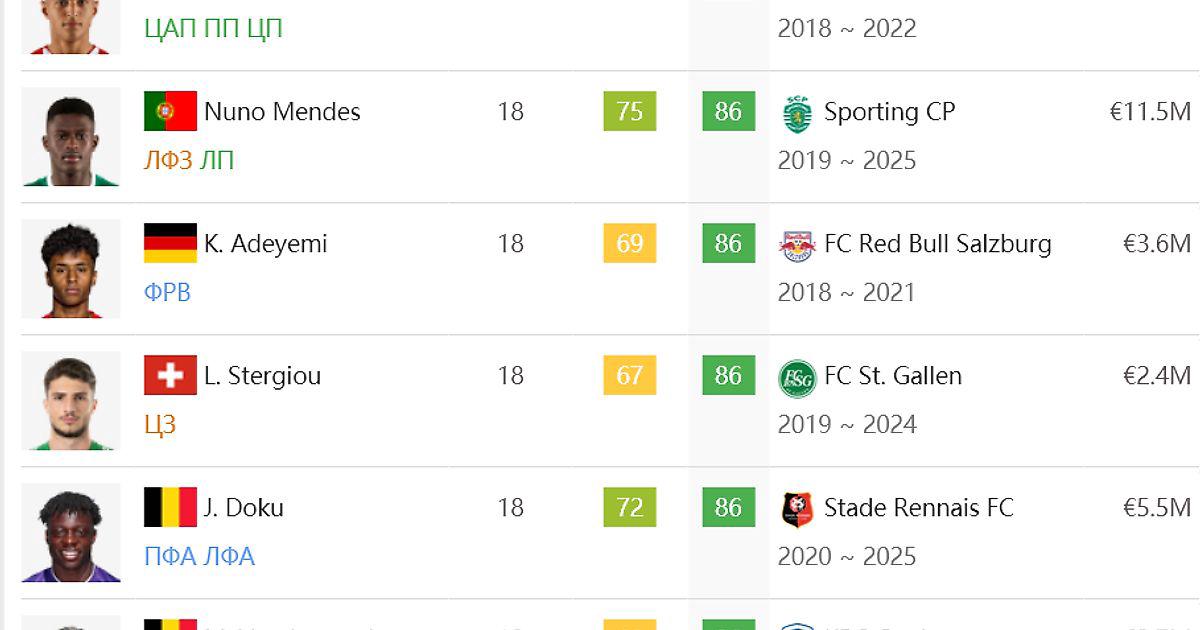
Task: Open the Red Bull Salzburg club logo
Action: tap(797, 244)
